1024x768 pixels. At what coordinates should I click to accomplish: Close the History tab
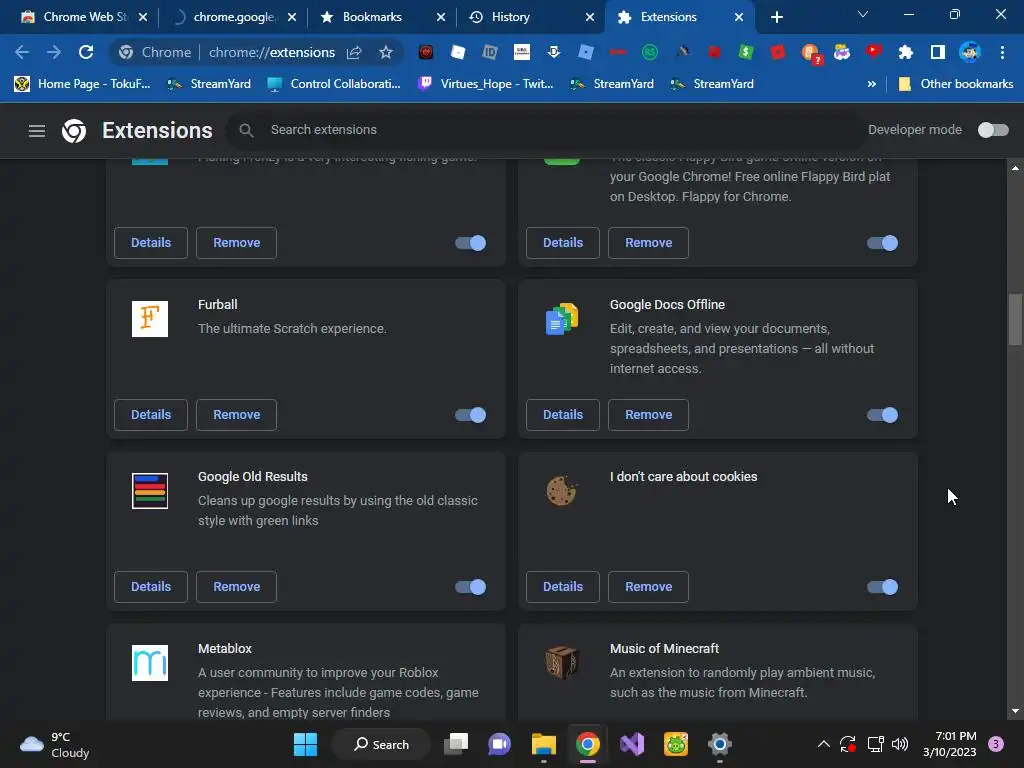coord(590,17)
